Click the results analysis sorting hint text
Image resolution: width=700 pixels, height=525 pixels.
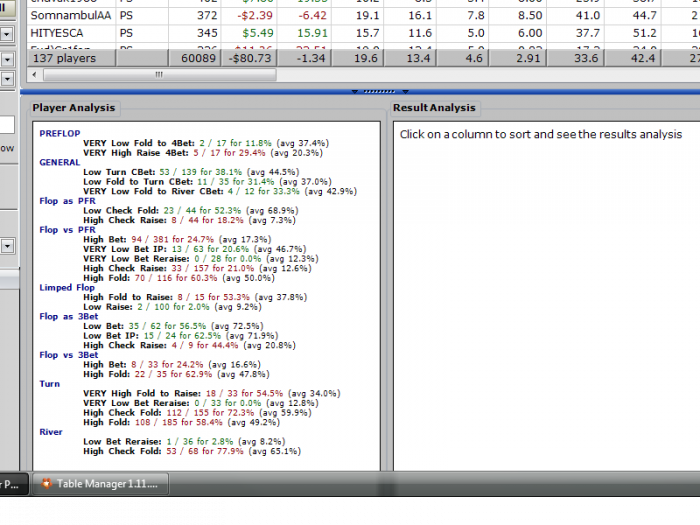[x=541, y=135]
